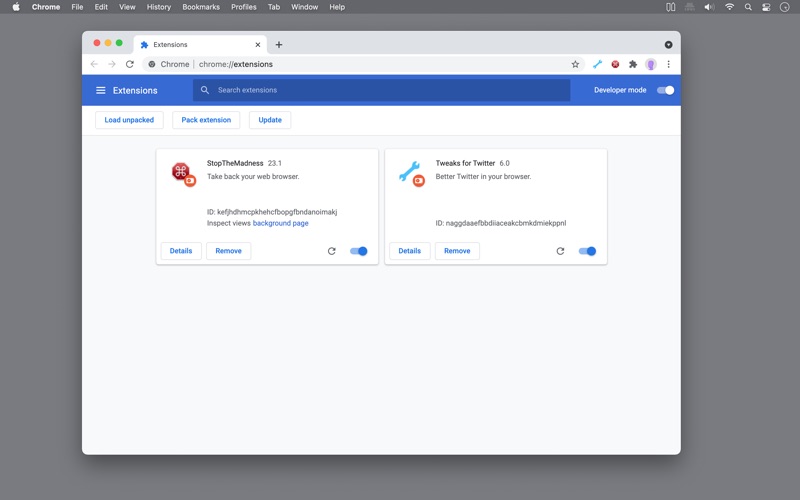
Task: Open the View menu
Action: point(127,7)
